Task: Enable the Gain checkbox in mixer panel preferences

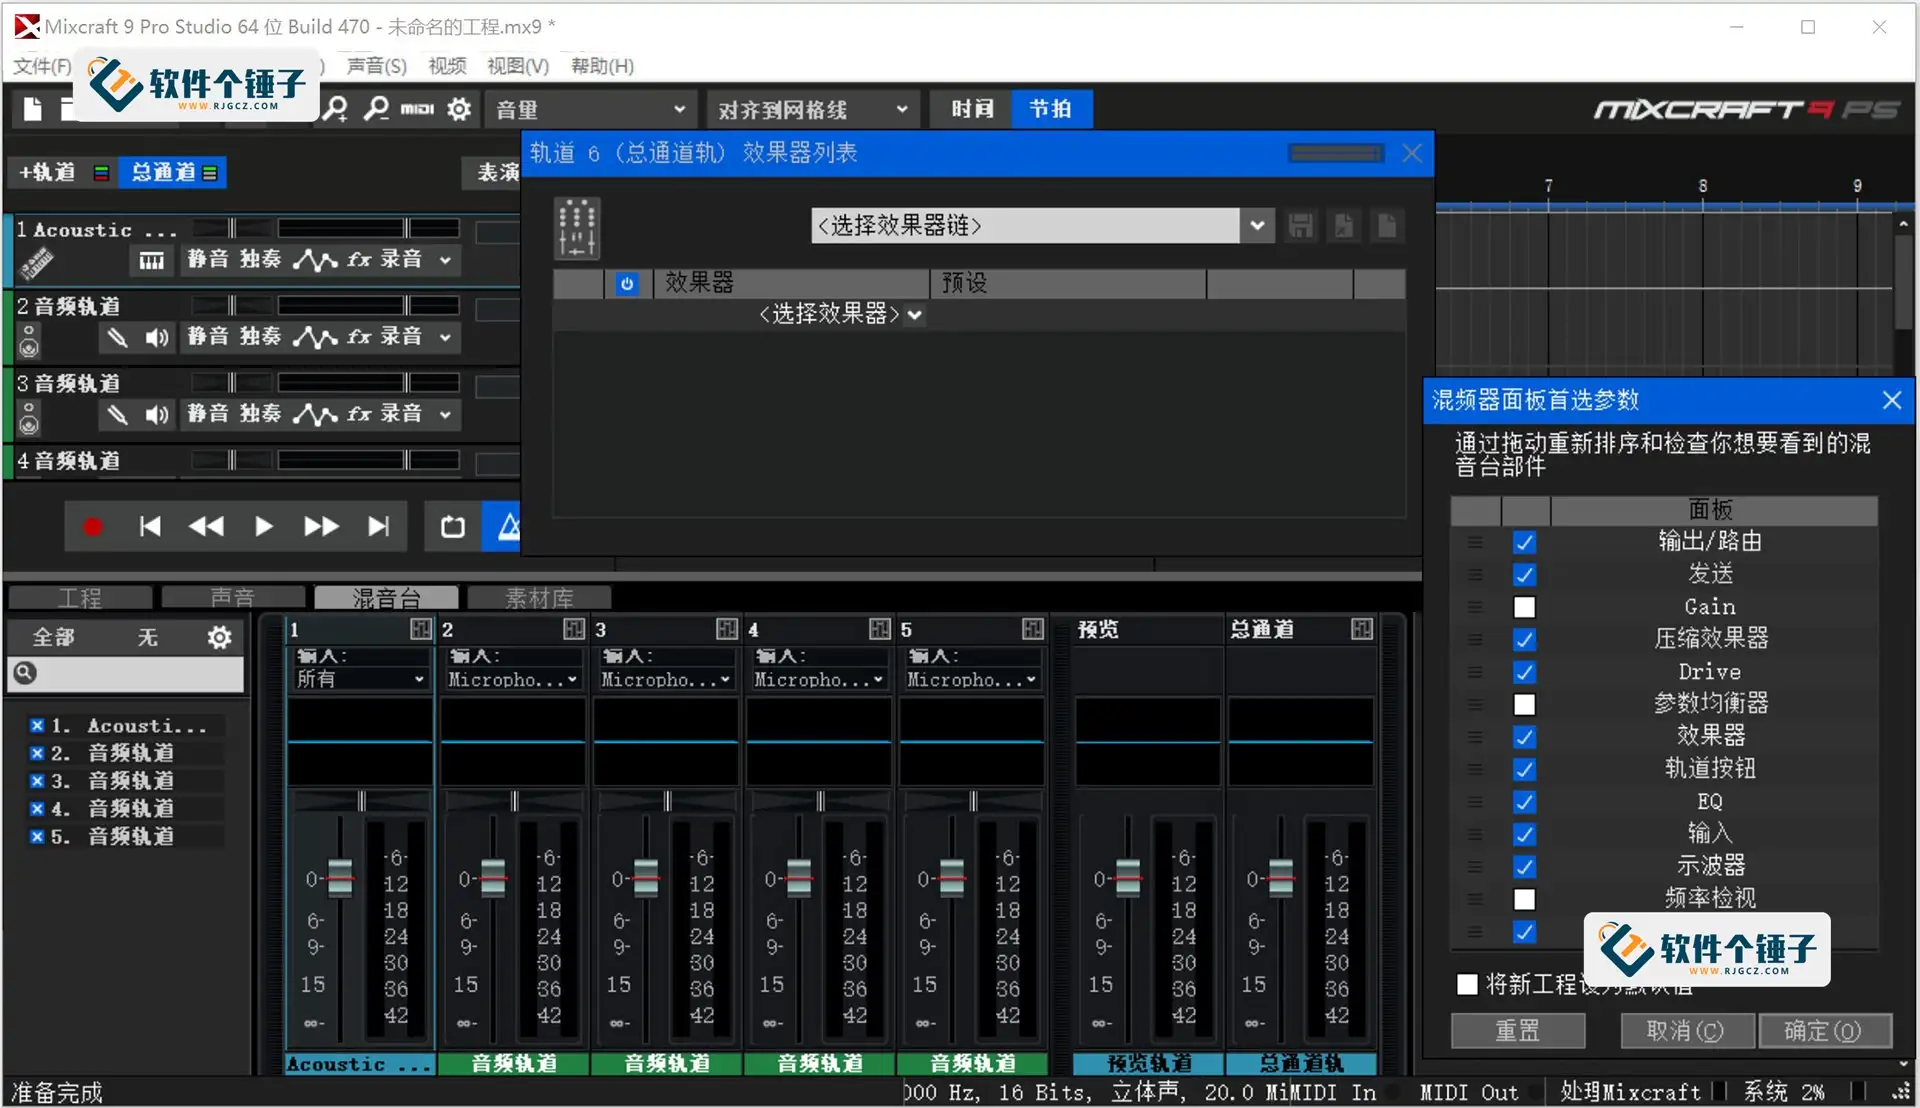Action: pyautogui.click(x=1524, y=607)
